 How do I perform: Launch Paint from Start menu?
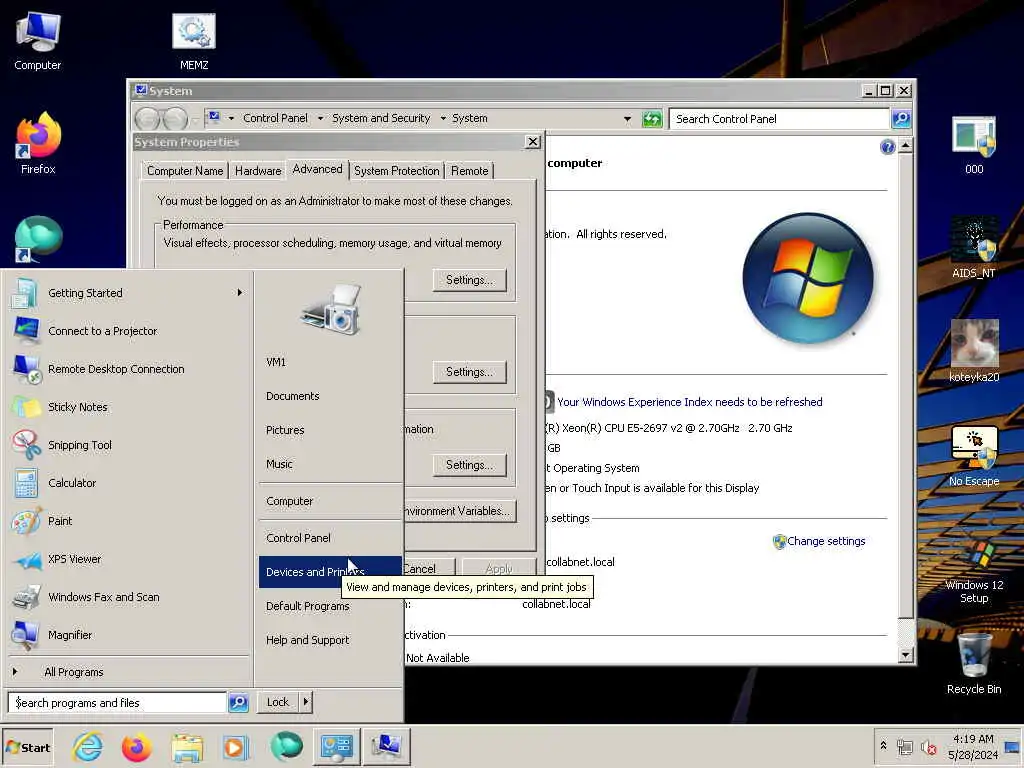(x=127, y=520)
